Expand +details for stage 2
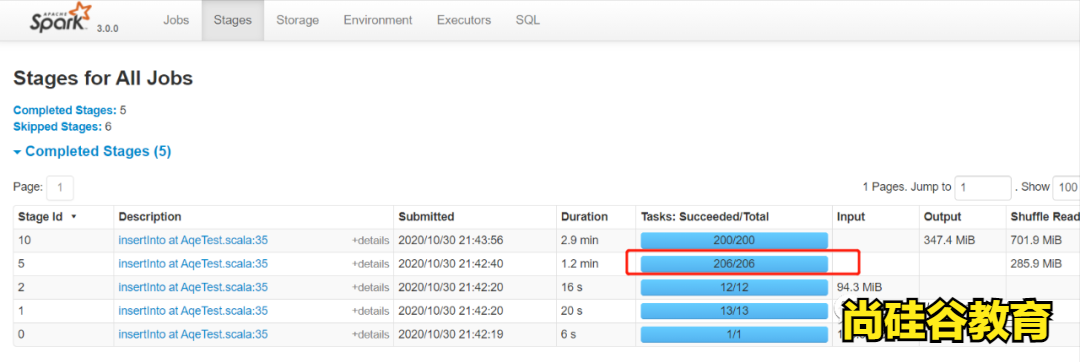 371,288
